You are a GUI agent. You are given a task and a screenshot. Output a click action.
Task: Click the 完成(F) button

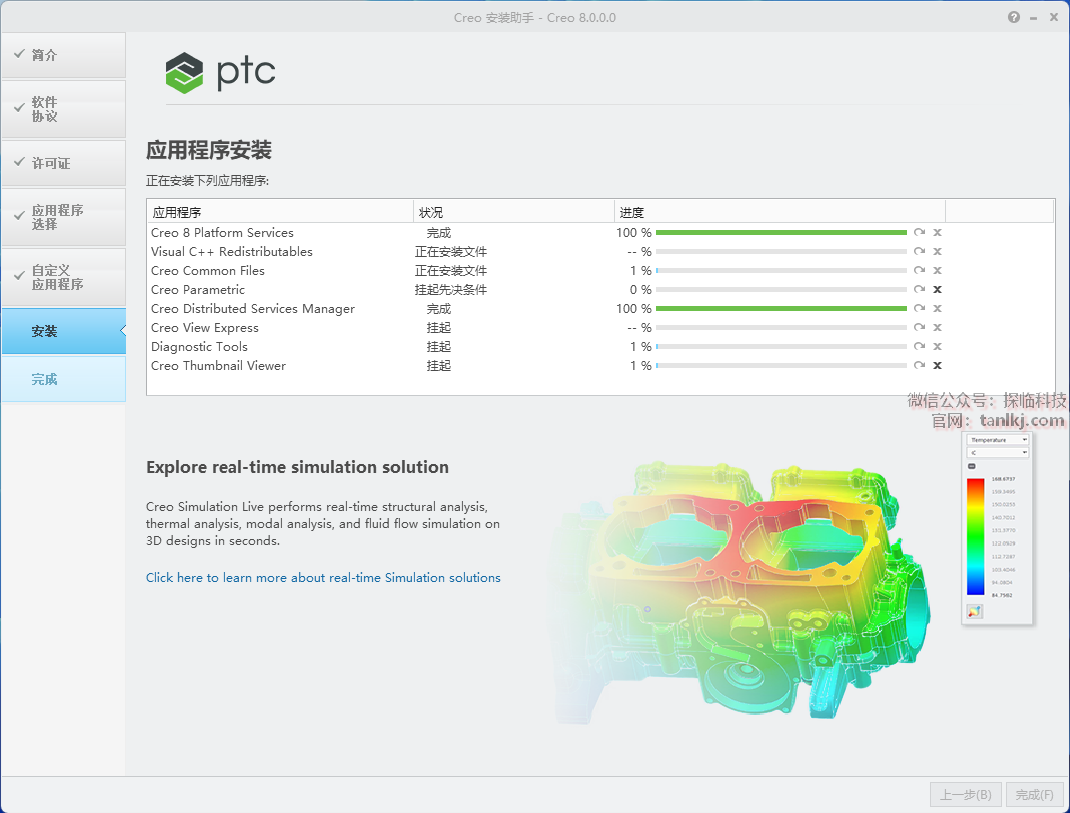pos(1035,795)
